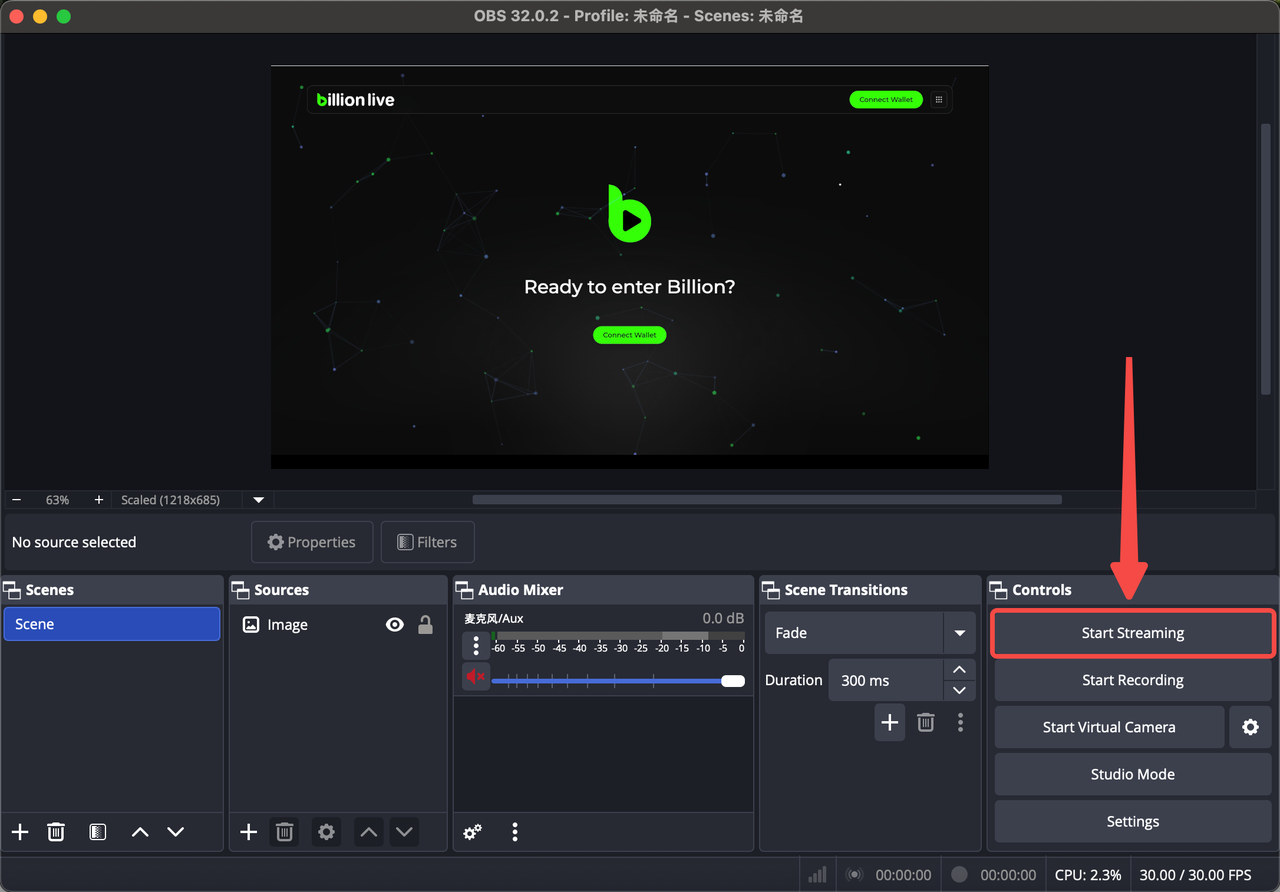Open source properties gear in Sources panel
1280x892 pixels.
click(326, 832)
